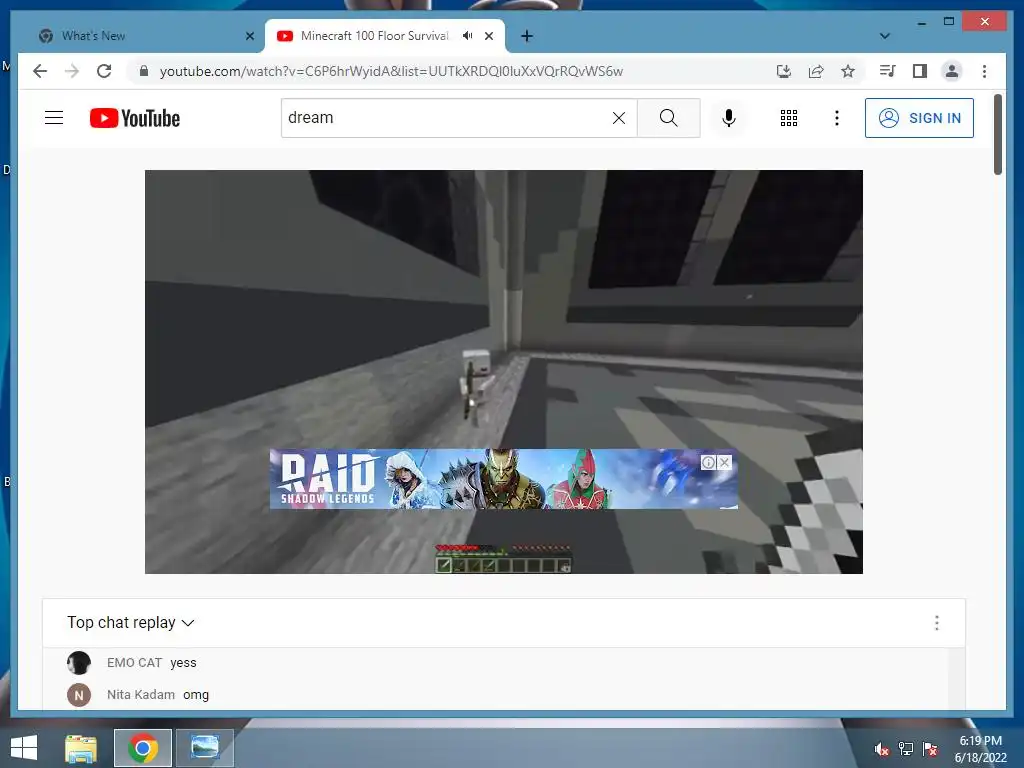1024x768 pixels.
Task: Click the address bar URL
Action: 391,71
